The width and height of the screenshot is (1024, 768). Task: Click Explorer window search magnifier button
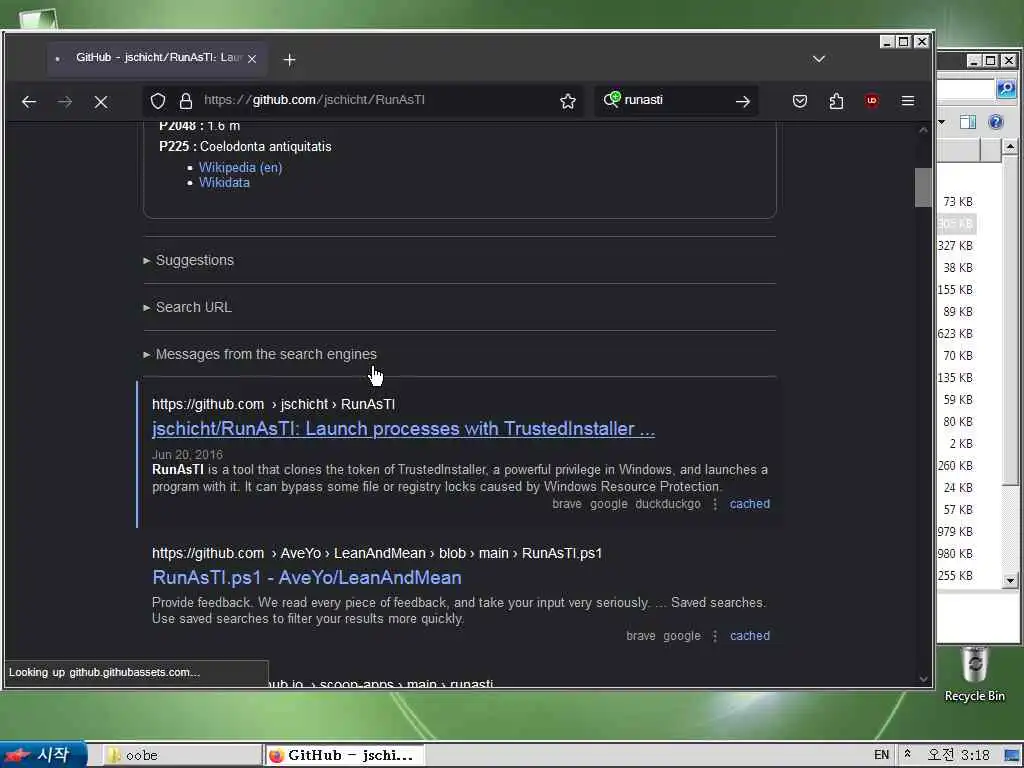coord(1006,88)
